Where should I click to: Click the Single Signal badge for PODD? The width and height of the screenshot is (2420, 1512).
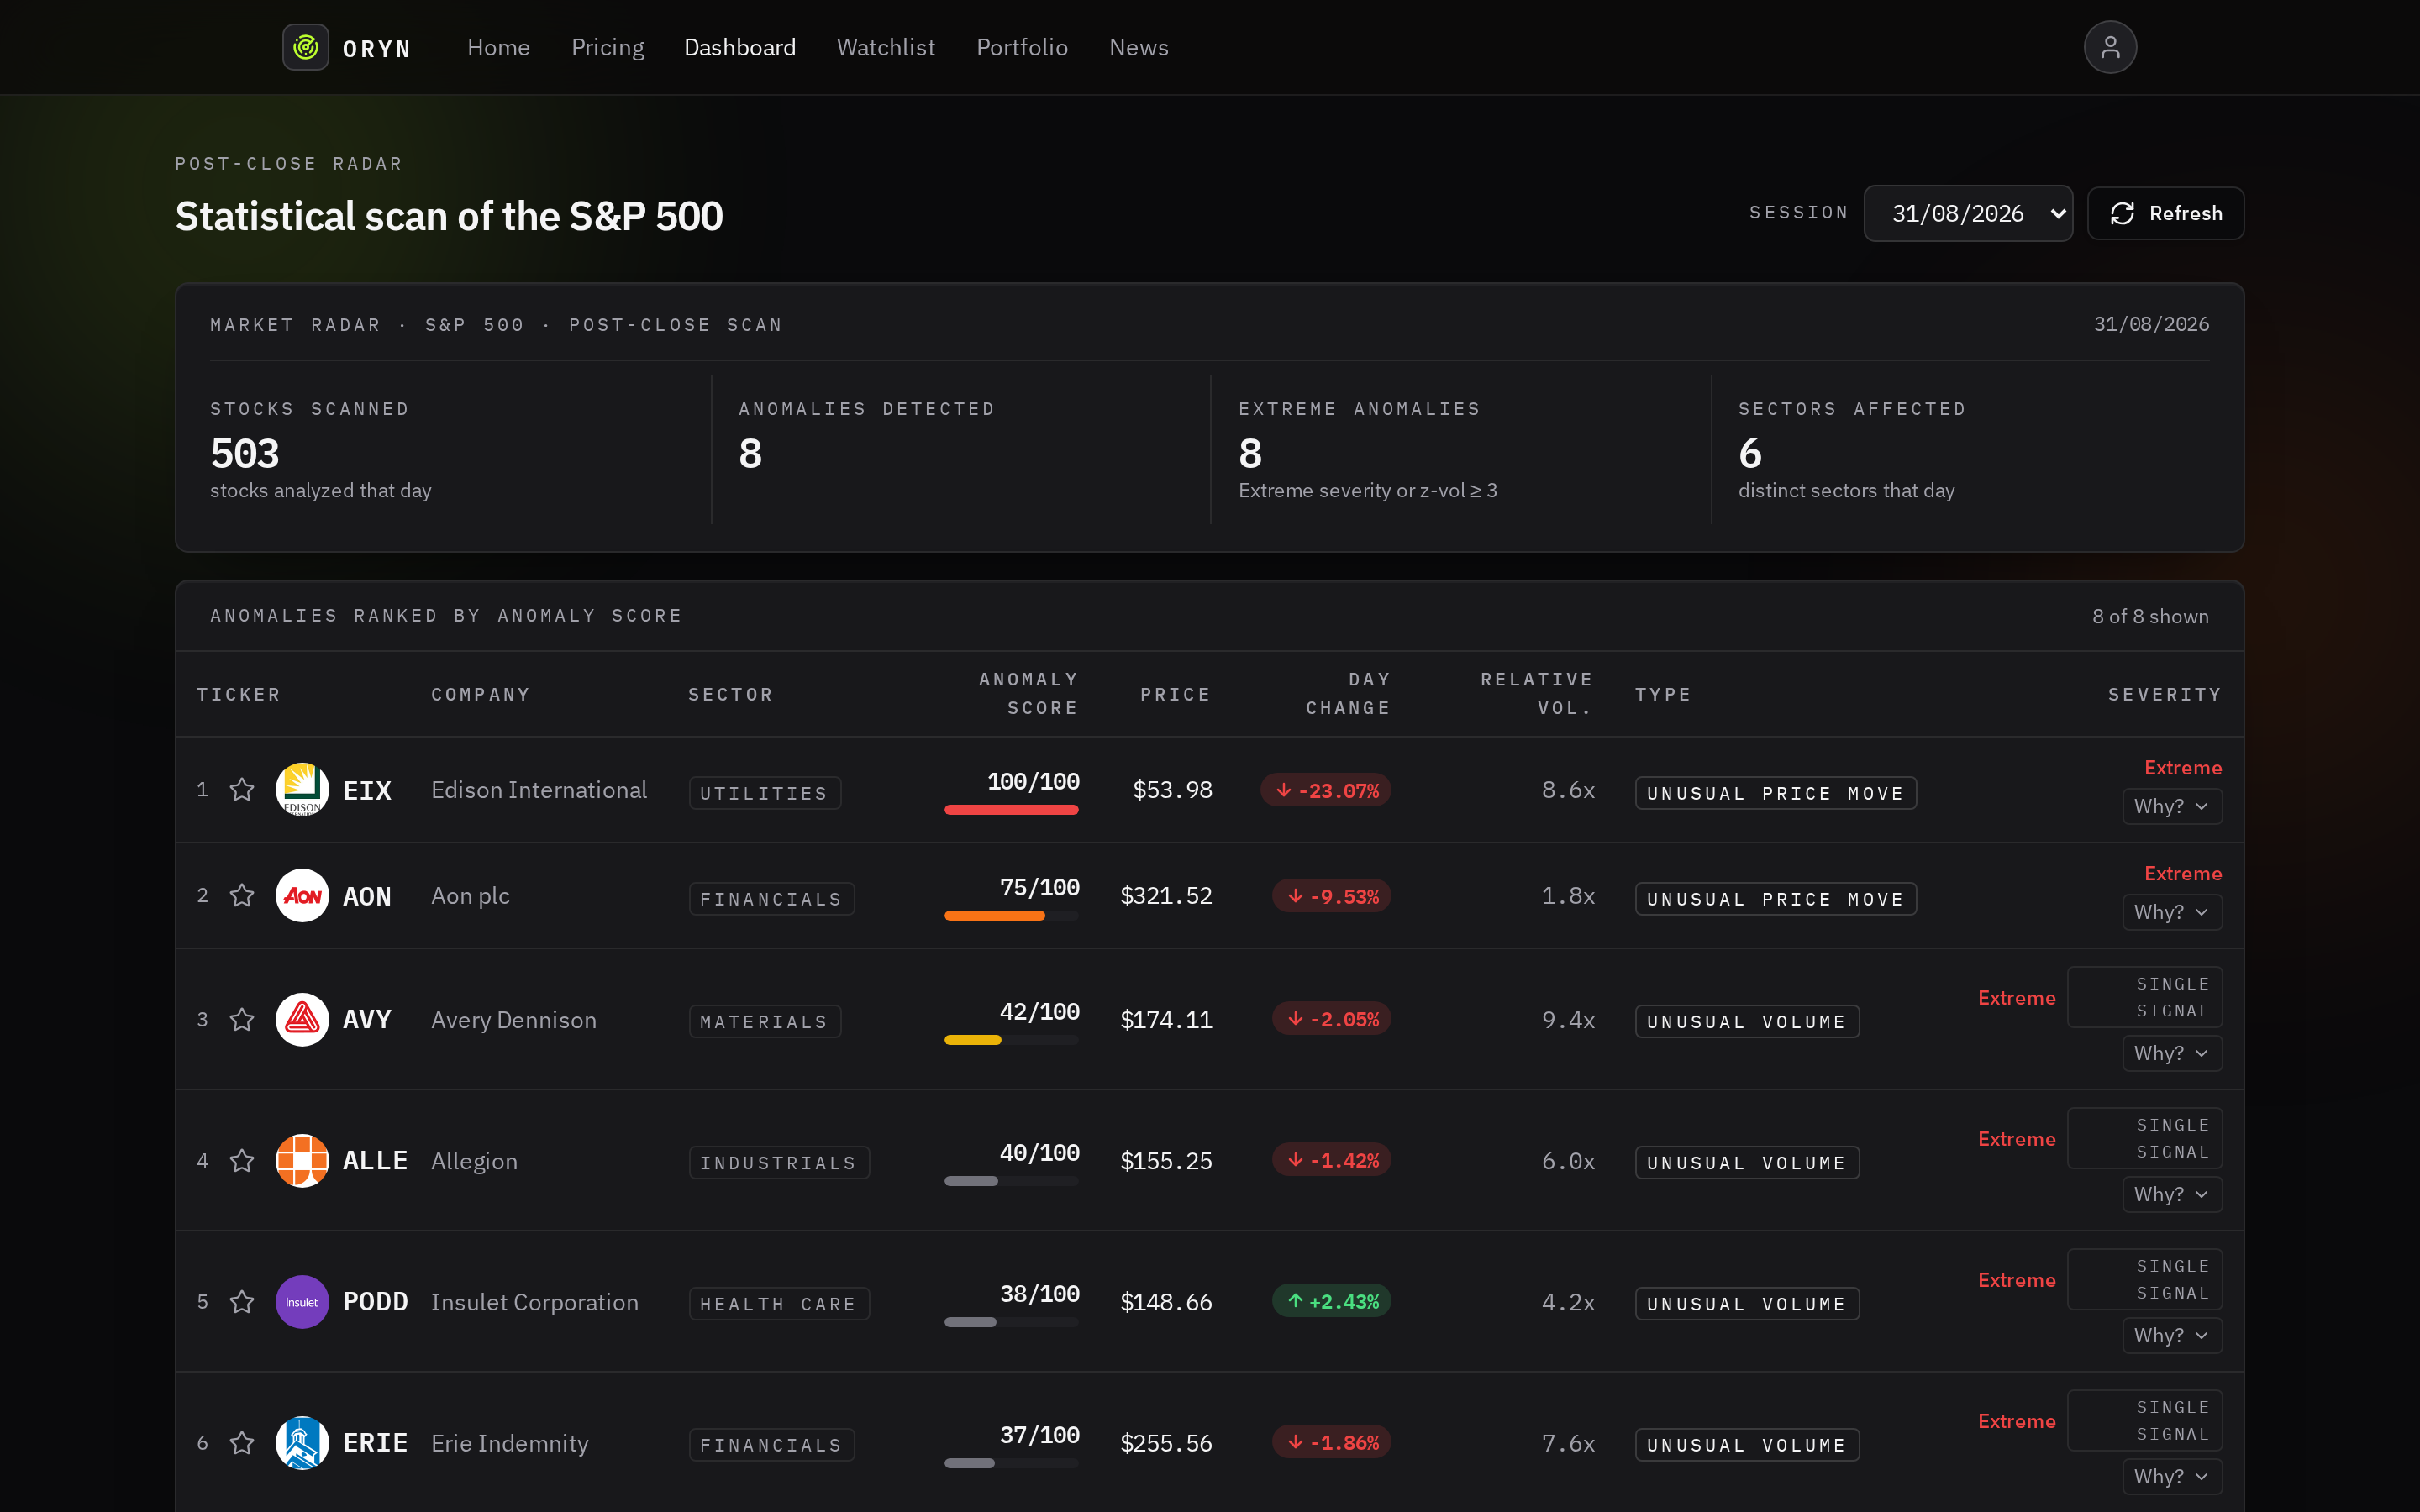coord(2145,1279)
